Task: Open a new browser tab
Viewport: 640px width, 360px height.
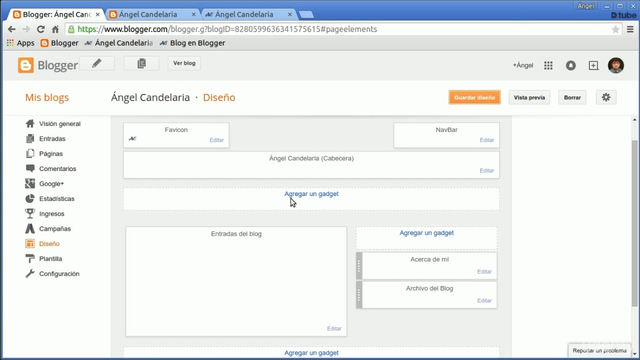Action: coord(306,15)
